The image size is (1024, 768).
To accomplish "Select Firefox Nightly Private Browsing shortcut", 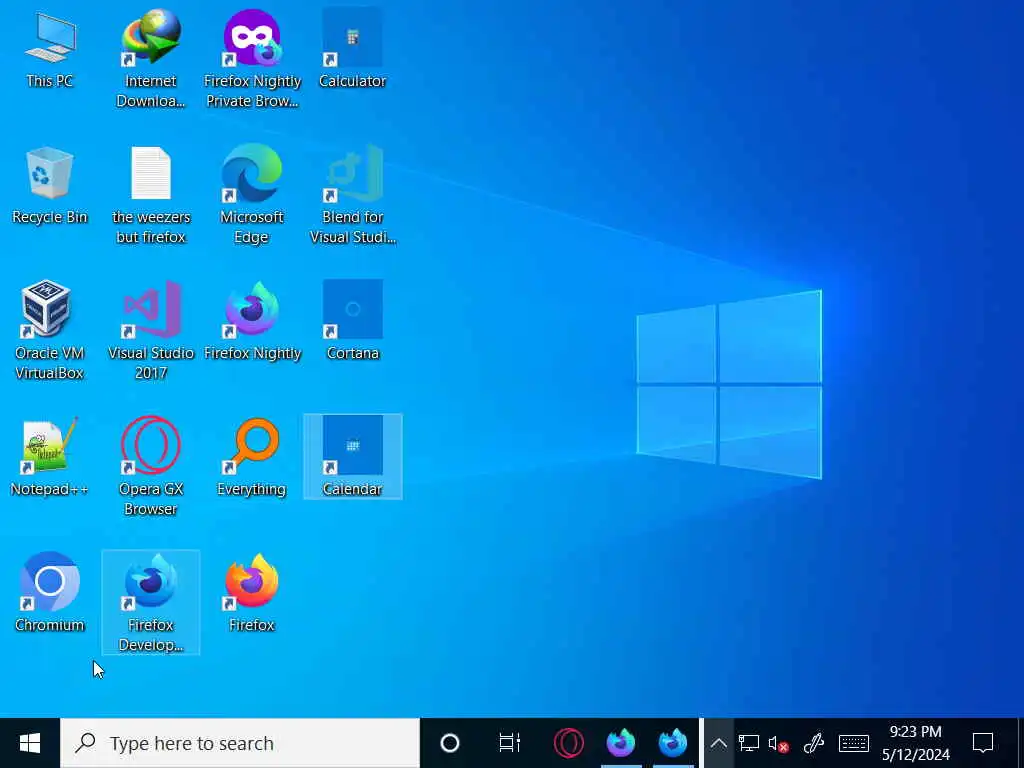I will pos(252,59).
